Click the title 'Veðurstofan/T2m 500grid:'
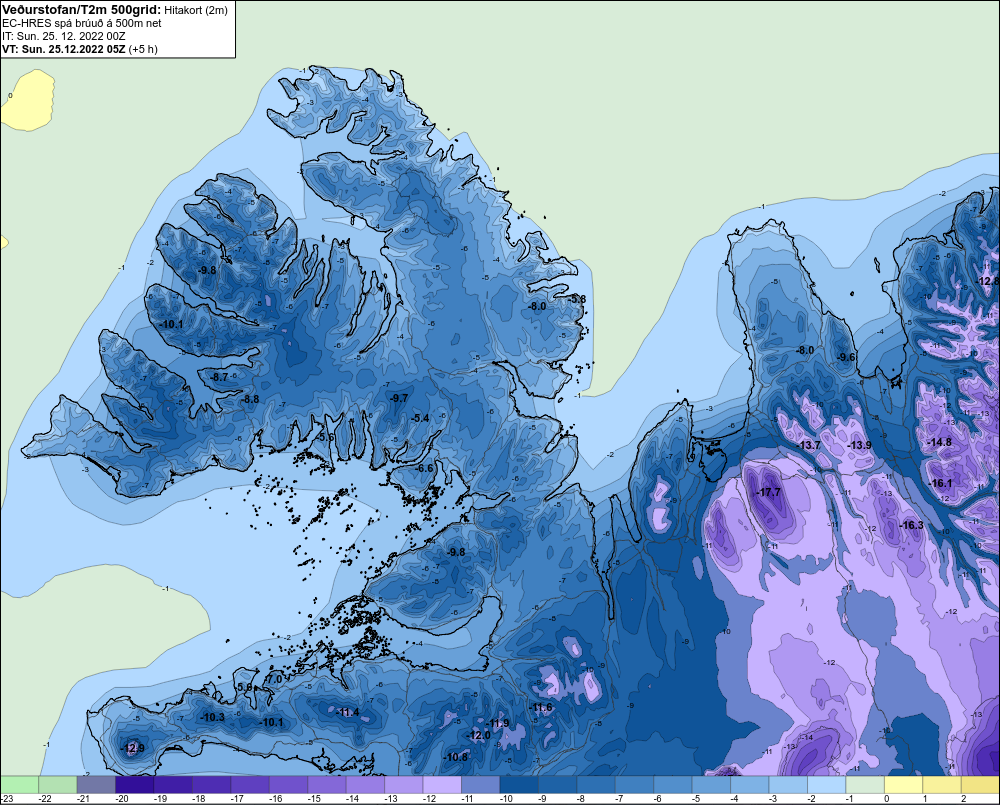 click(82, 10)
